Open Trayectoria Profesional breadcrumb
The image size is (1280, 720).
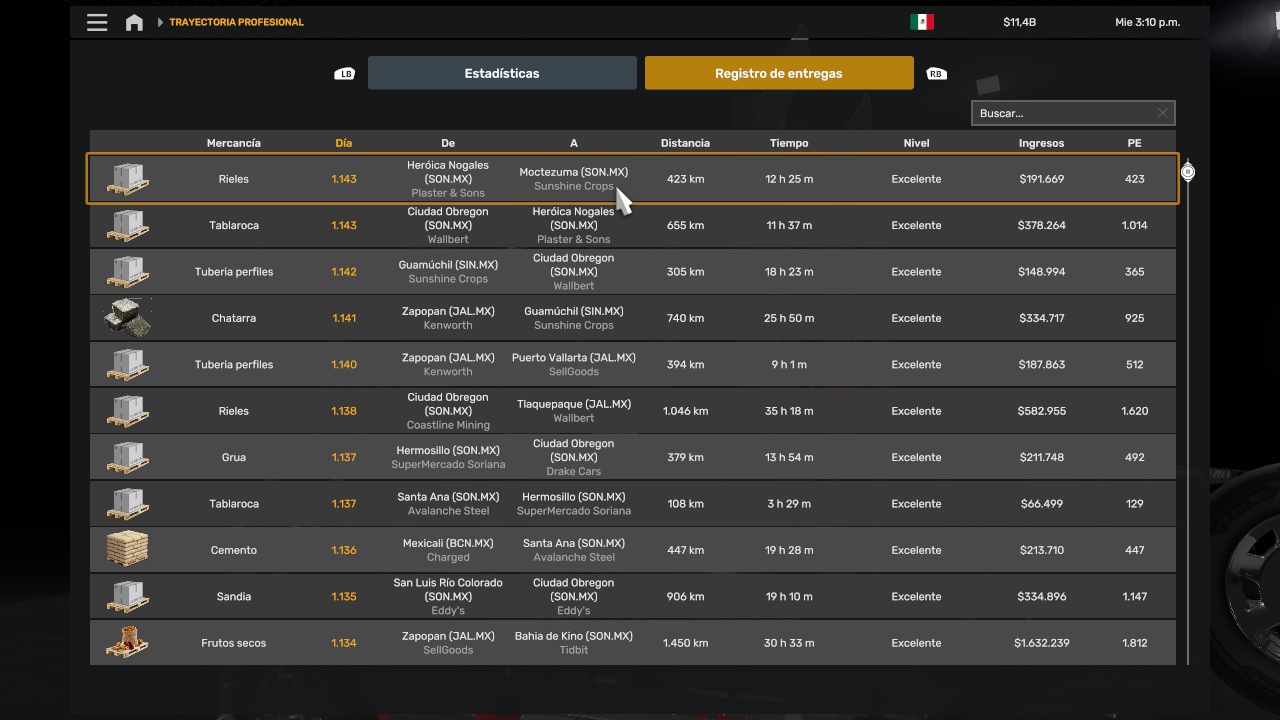click(x=236, y=22)
